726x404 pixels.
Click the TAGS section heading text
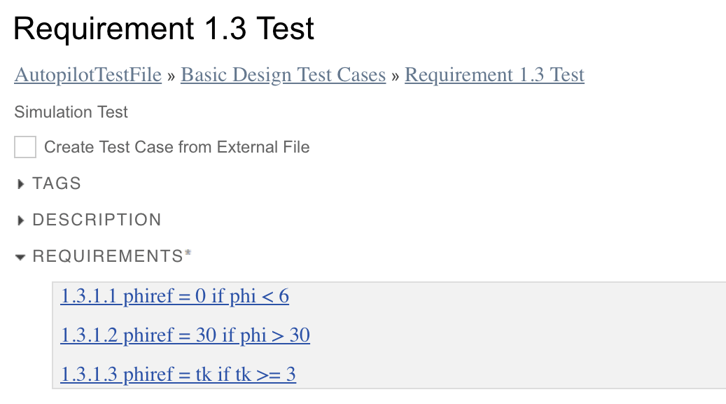[56, 184]
